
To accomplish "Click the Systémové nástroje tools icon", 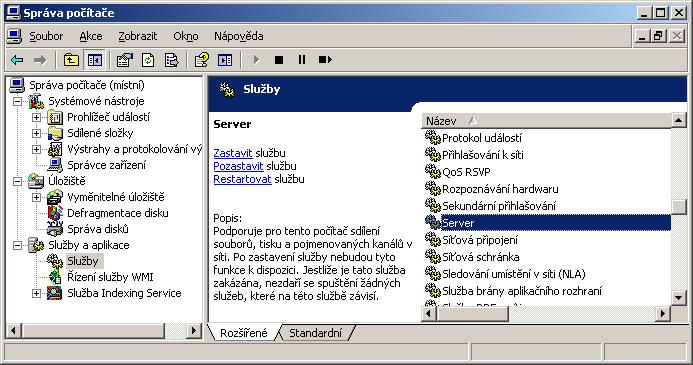I will (36, 102).
